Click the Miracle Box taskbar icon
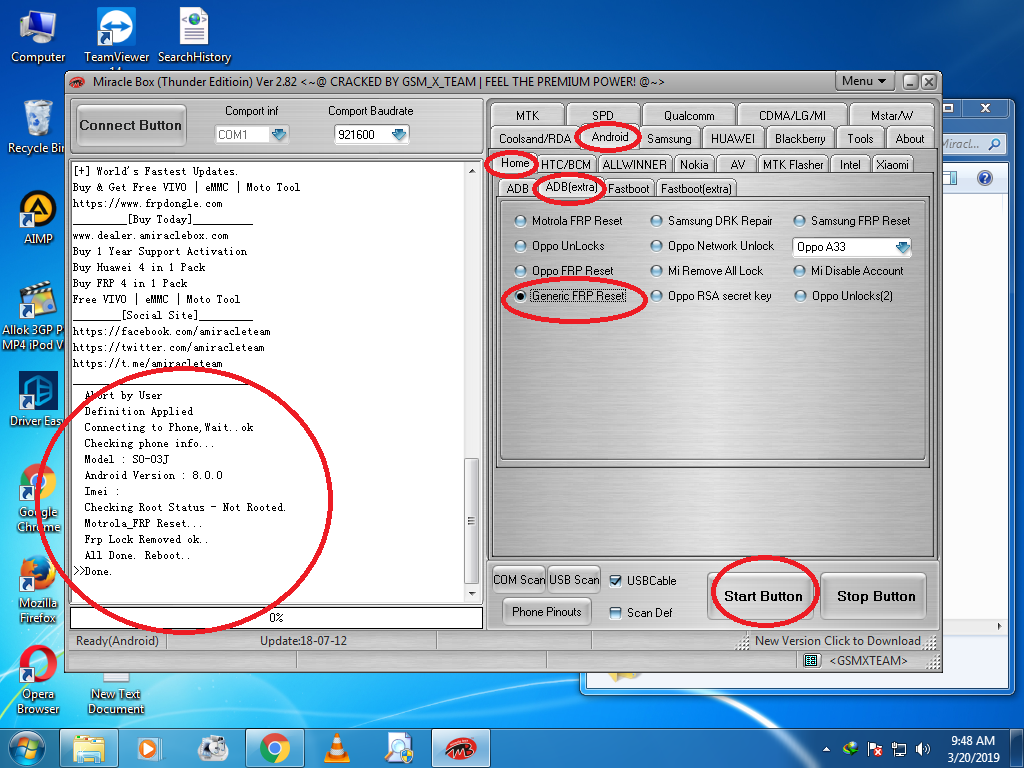 tap(460, 748)
